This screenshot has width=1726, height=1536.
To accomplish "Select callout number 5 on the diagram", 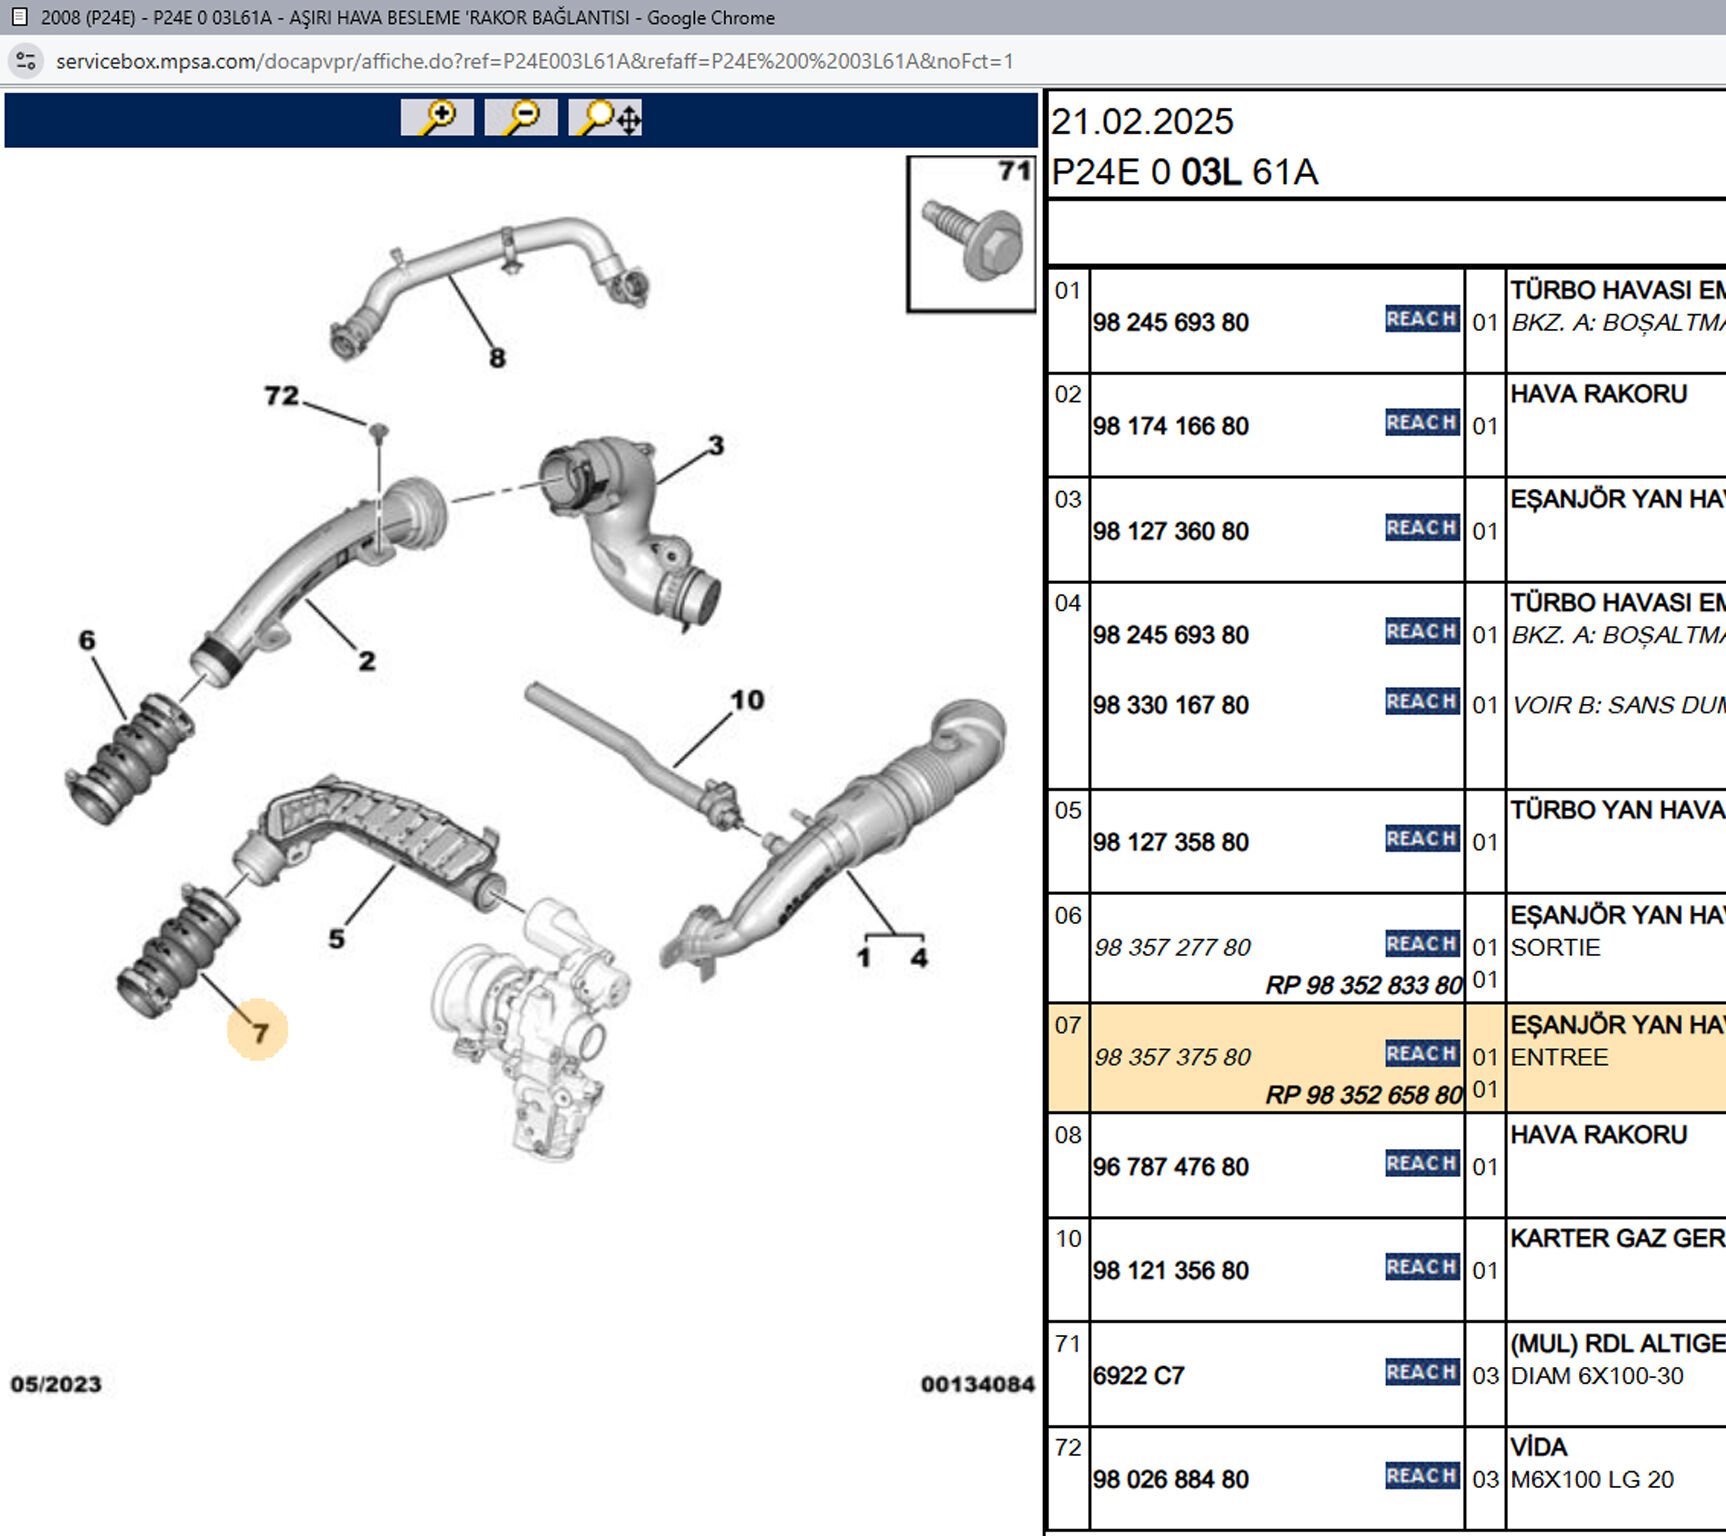I will click(x=337, y=939).
